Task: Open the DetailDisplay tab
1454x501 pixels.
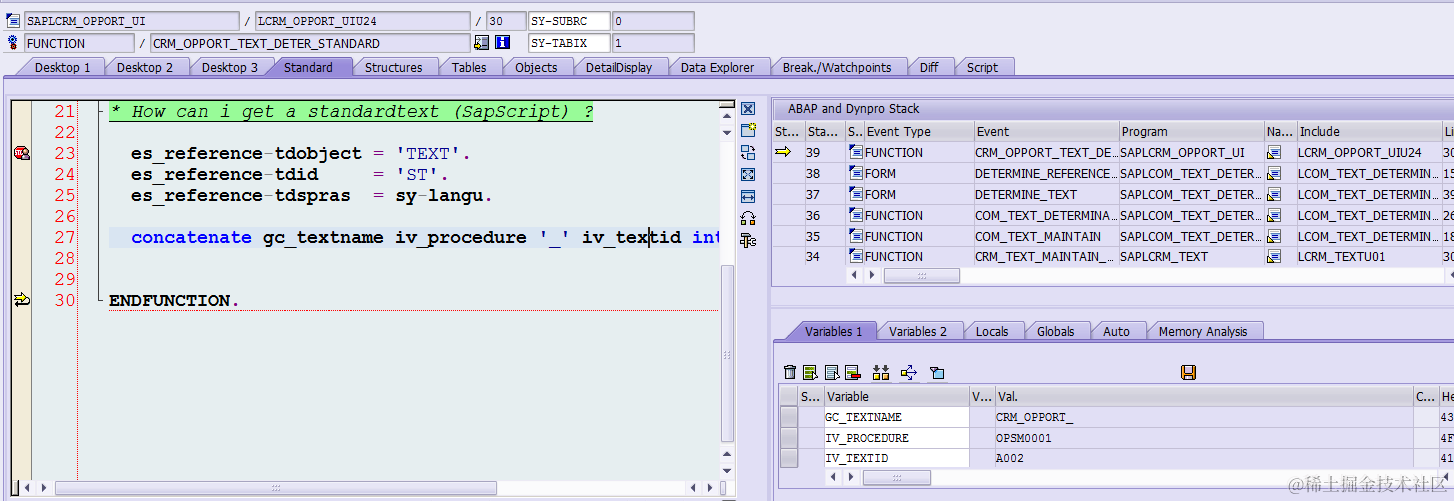Action: tap(619, 67)
